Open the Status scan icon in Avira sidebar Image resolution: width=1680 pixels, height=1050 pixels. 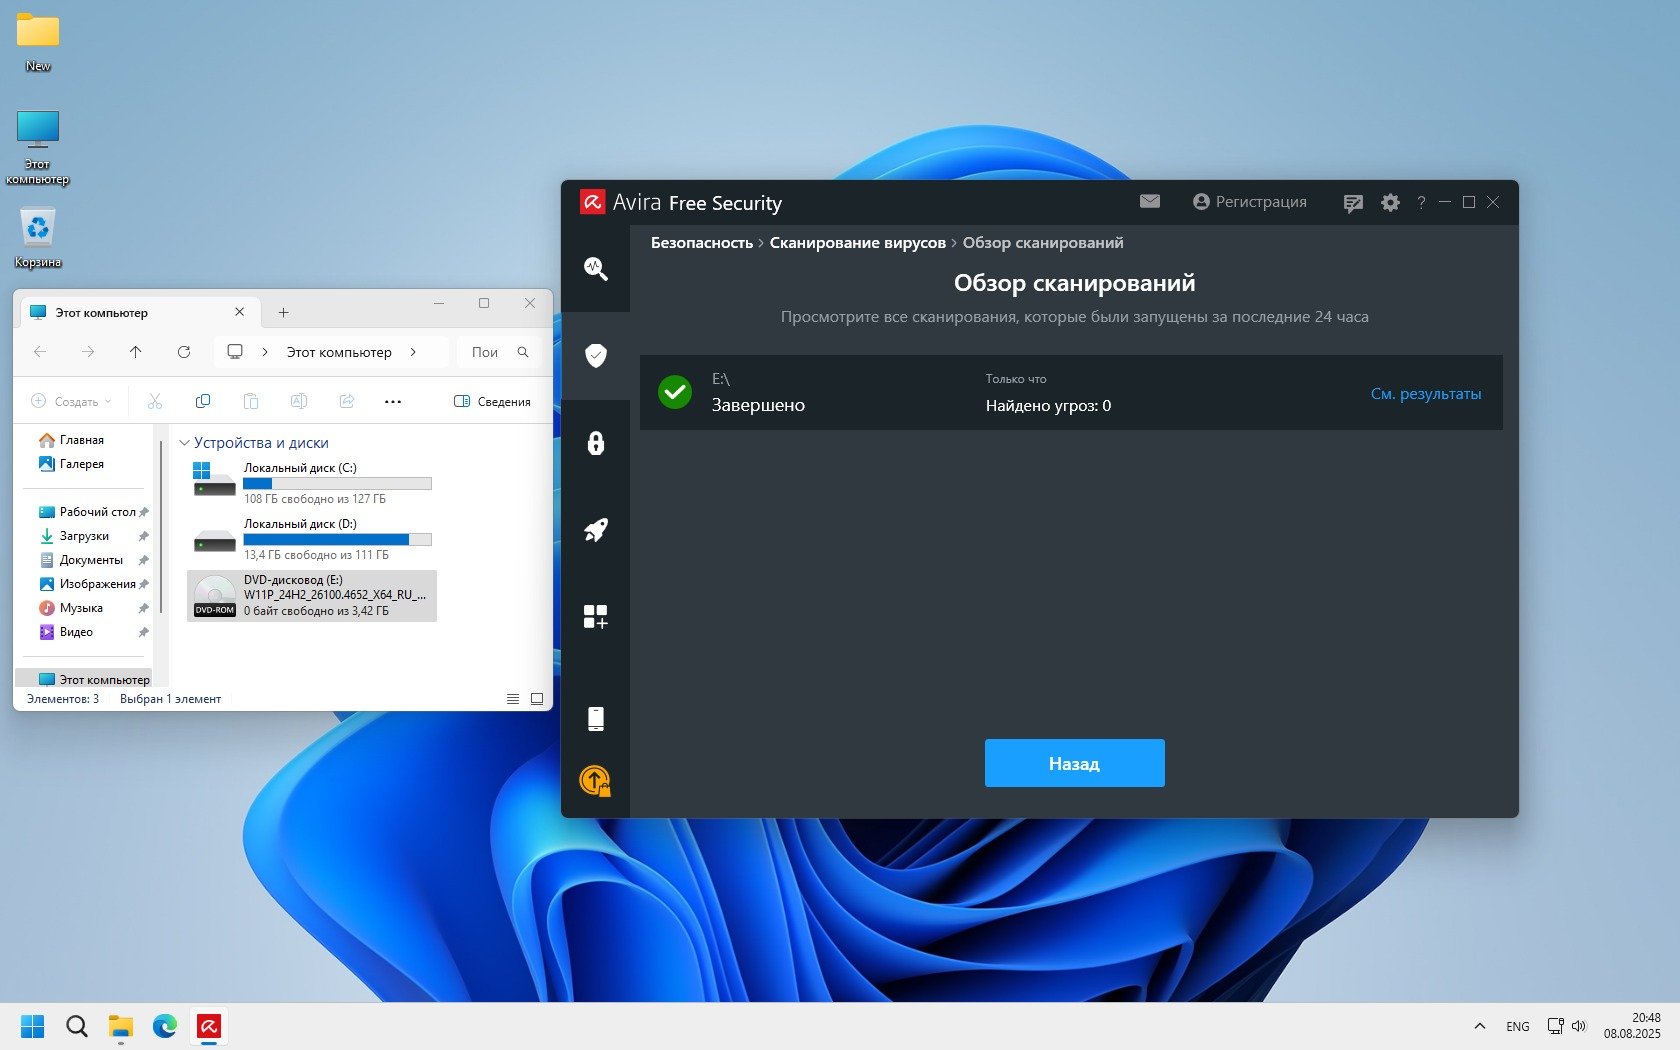595,268
